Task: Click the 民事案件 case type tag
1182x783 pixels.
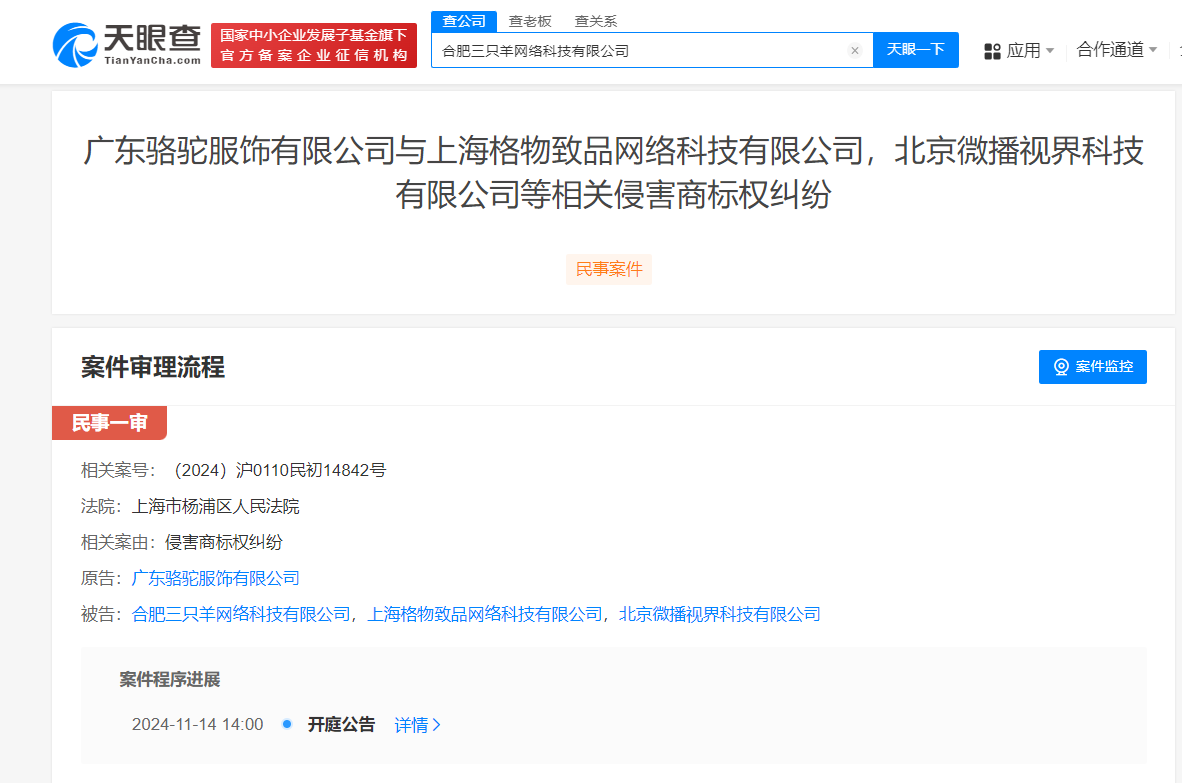Action: click(609, 269)
